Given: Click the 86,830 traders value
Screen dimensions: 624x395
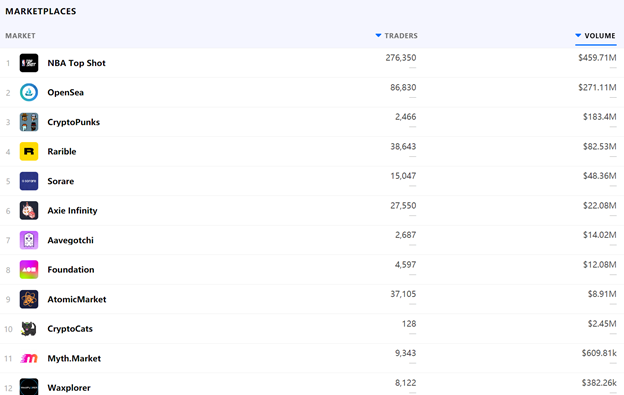Looking at the screenshot, I should [403, 87].
